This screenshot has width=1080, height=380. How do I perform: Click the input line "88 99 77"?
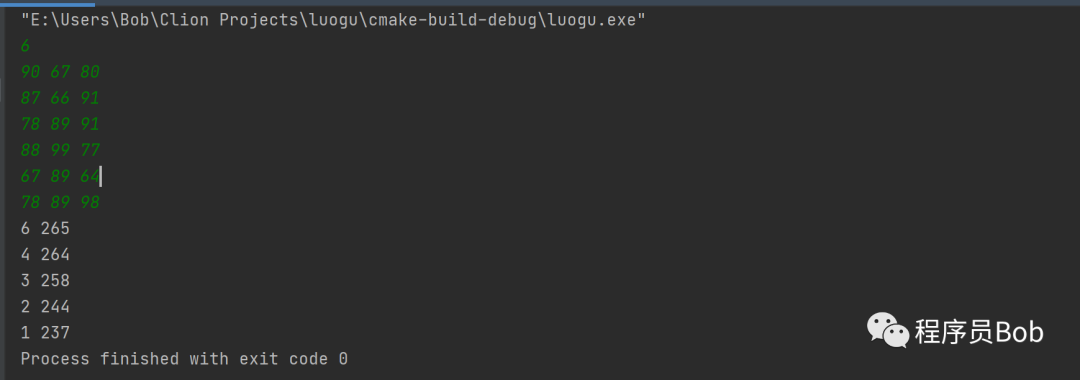[61, 151]
